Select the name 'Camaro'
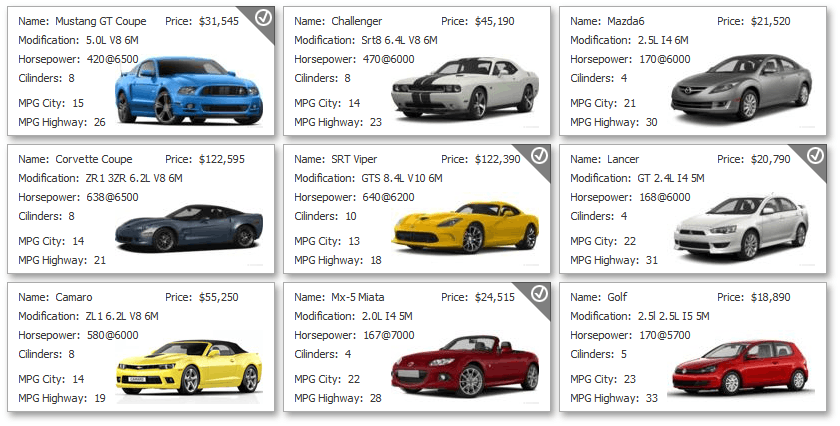The height and width of the screenshot is (426, 840). (x=74, y=297)
